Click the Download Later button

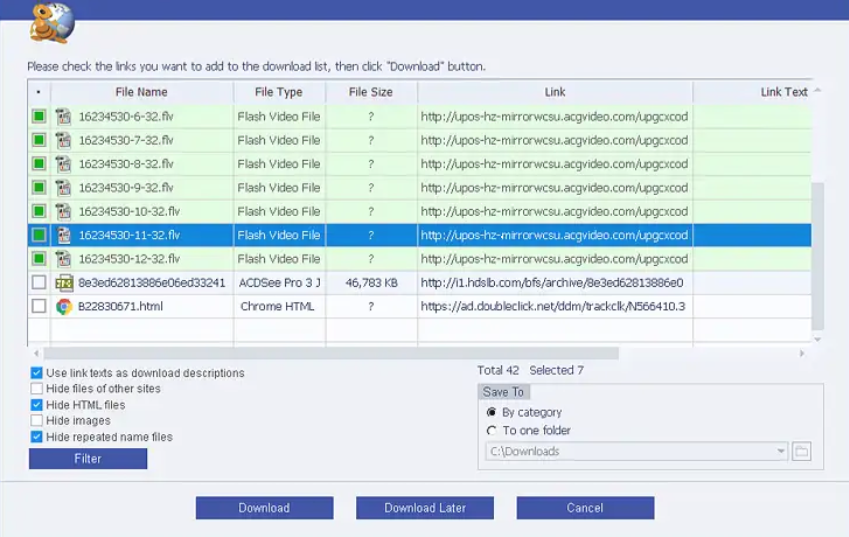(x=425, y=508)
